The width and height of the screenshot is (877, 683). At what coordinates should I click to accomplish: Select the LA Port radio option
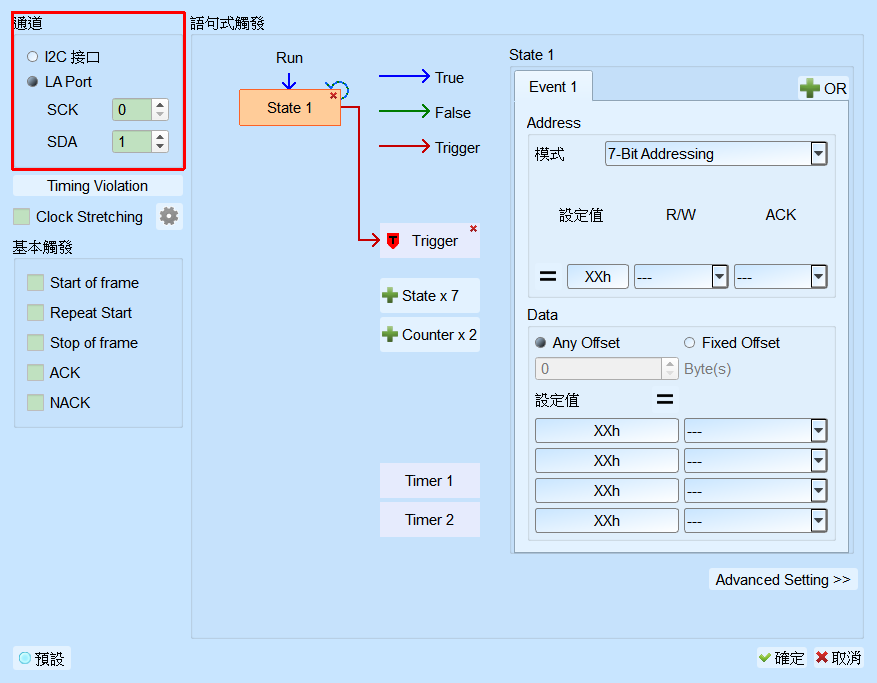point(32,82)
